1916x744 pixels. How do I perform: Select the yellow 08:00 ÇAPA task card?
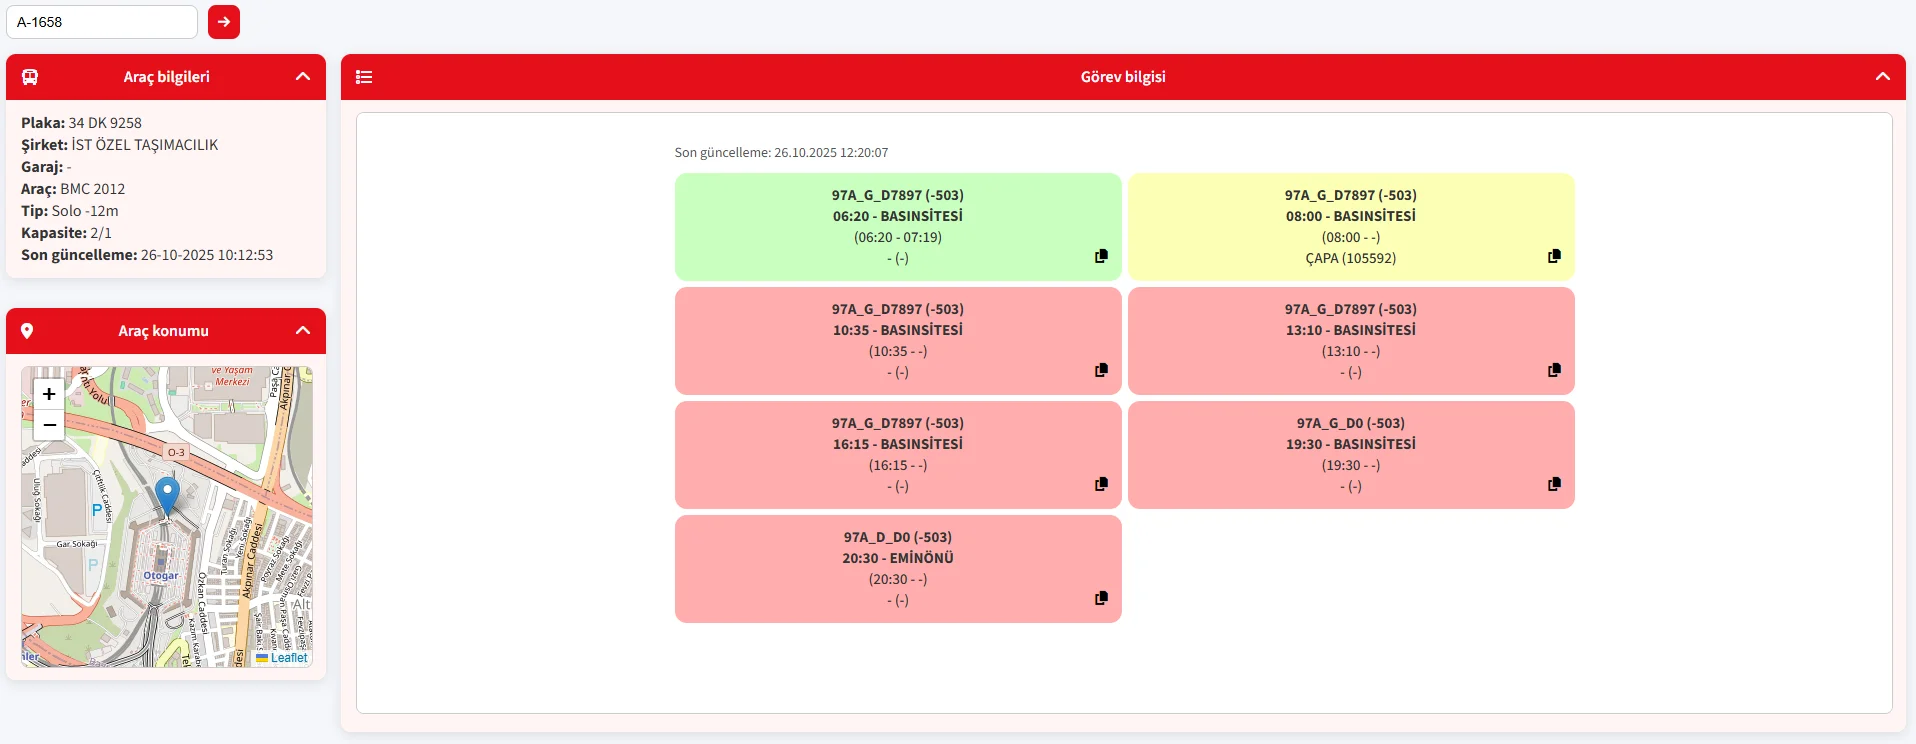[1350, 226]
